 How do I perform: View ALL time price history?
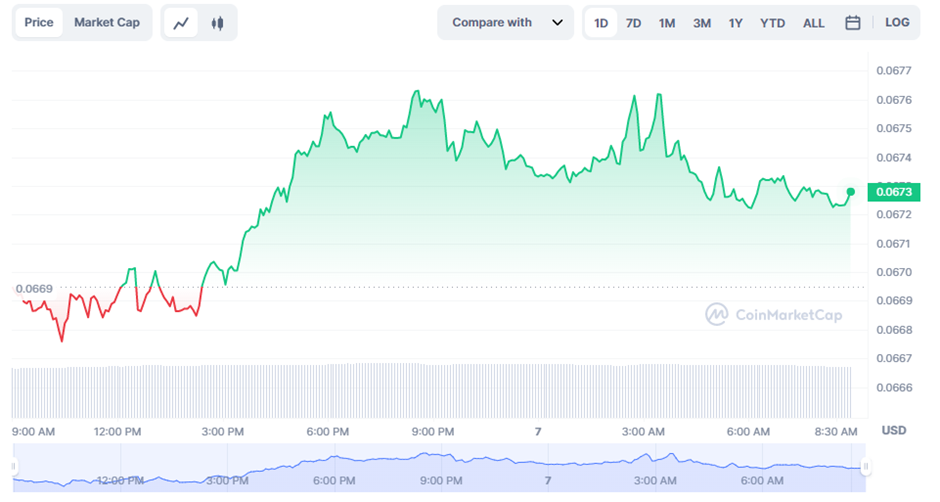tap(814, 22)
